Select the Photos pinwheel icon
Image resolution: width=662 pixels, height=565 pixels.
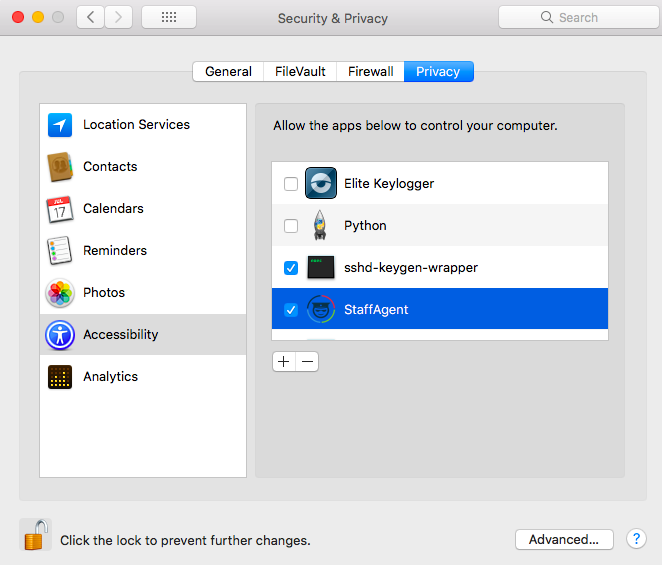[60, 293]
